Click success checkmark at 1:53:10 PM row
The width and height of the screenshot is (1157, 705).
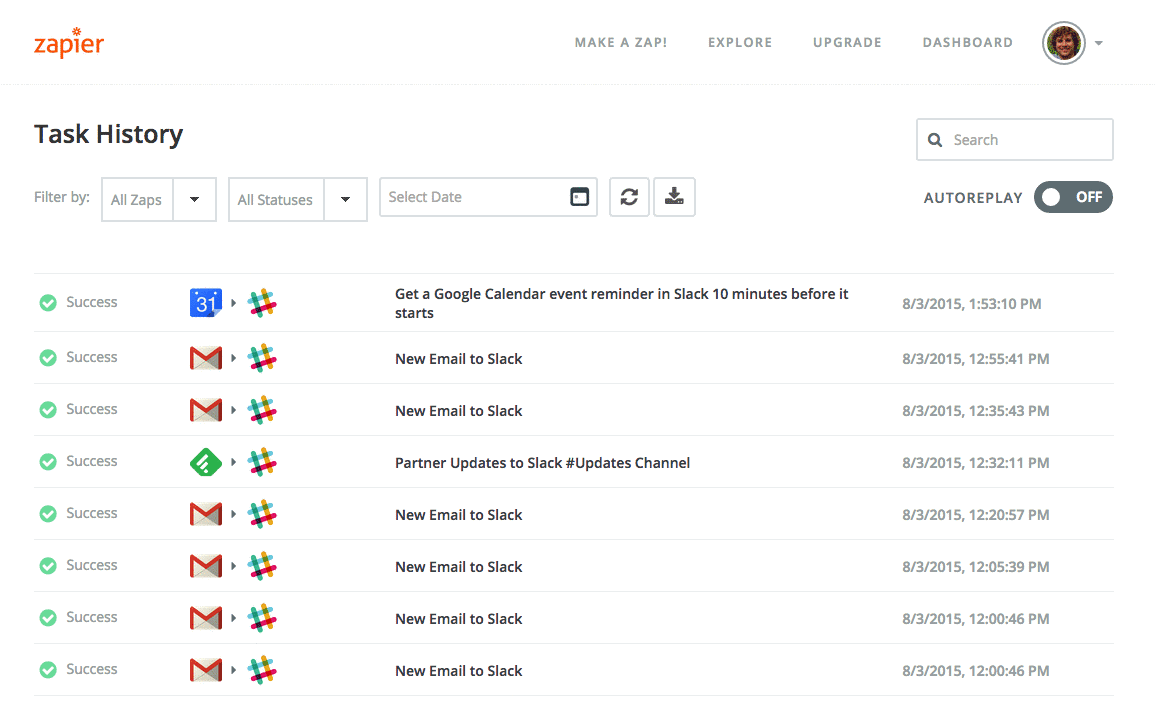click(48, 303)
